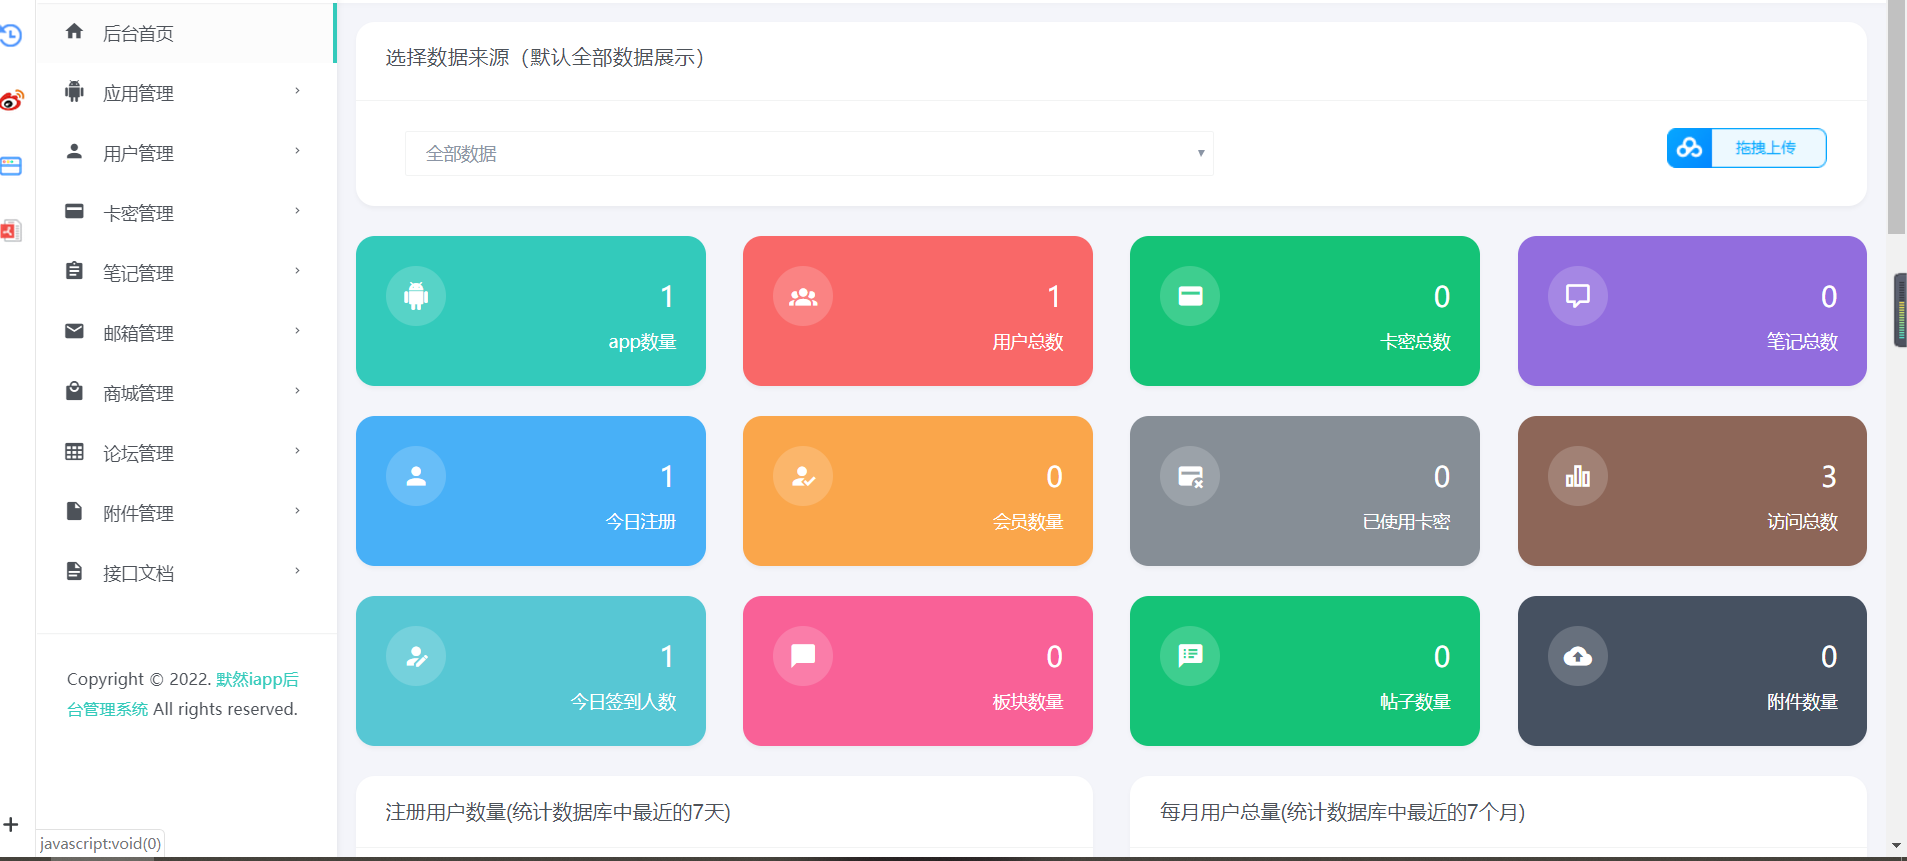
Task: Click the card icon on 已使用卡密 card
Action: (1190, 476)
